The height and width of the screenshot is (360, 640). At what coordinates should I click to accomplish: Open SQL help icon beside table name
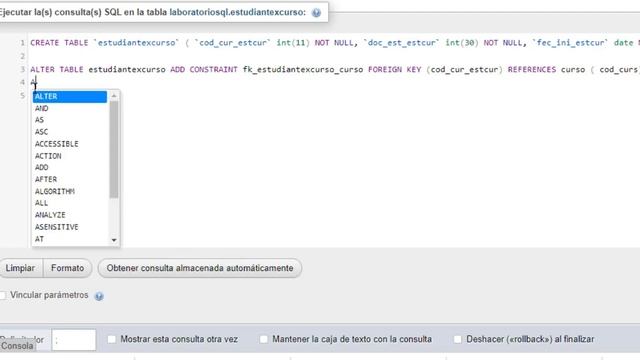[x=316, y=13]
